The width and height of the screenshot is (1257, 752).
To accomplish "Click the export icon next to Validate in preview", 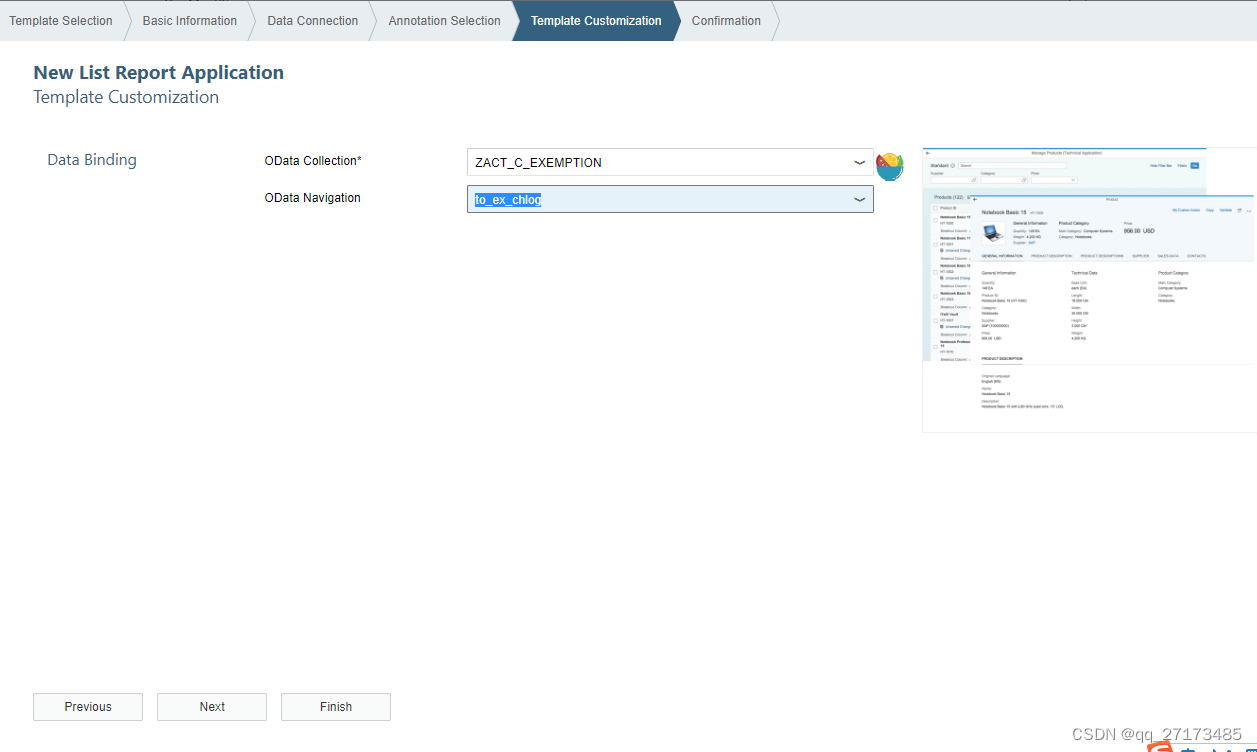I will 1239,210.
